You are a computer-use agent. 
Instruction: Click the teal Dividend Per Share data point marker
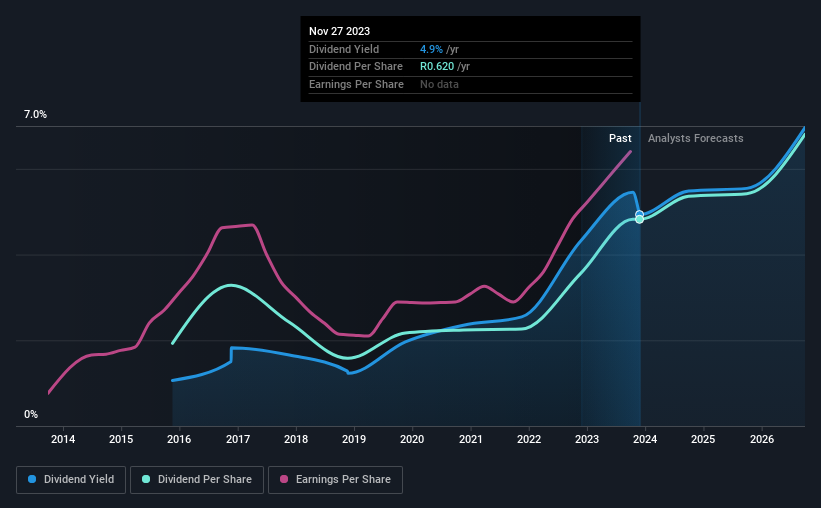coord(639,219)
